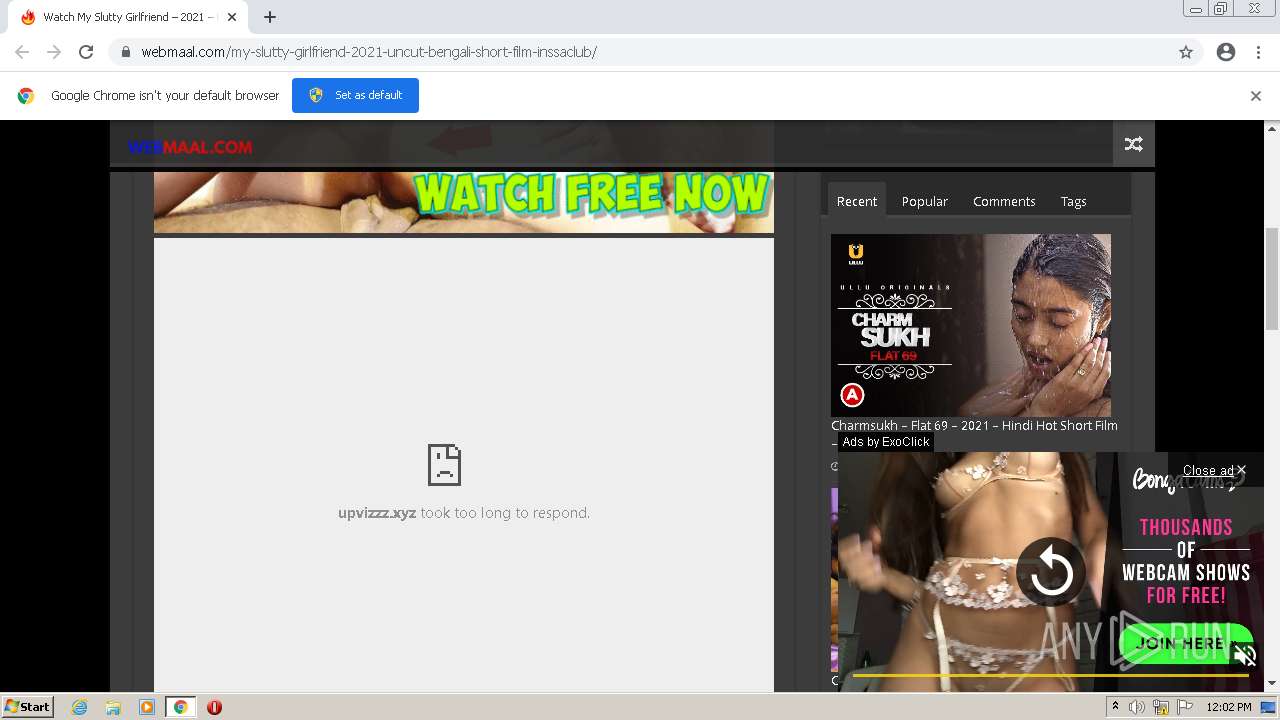Viewport: 1280px width, 720px height.
Task: Click the Ads by ExoClick label
Action: (886, 442)
